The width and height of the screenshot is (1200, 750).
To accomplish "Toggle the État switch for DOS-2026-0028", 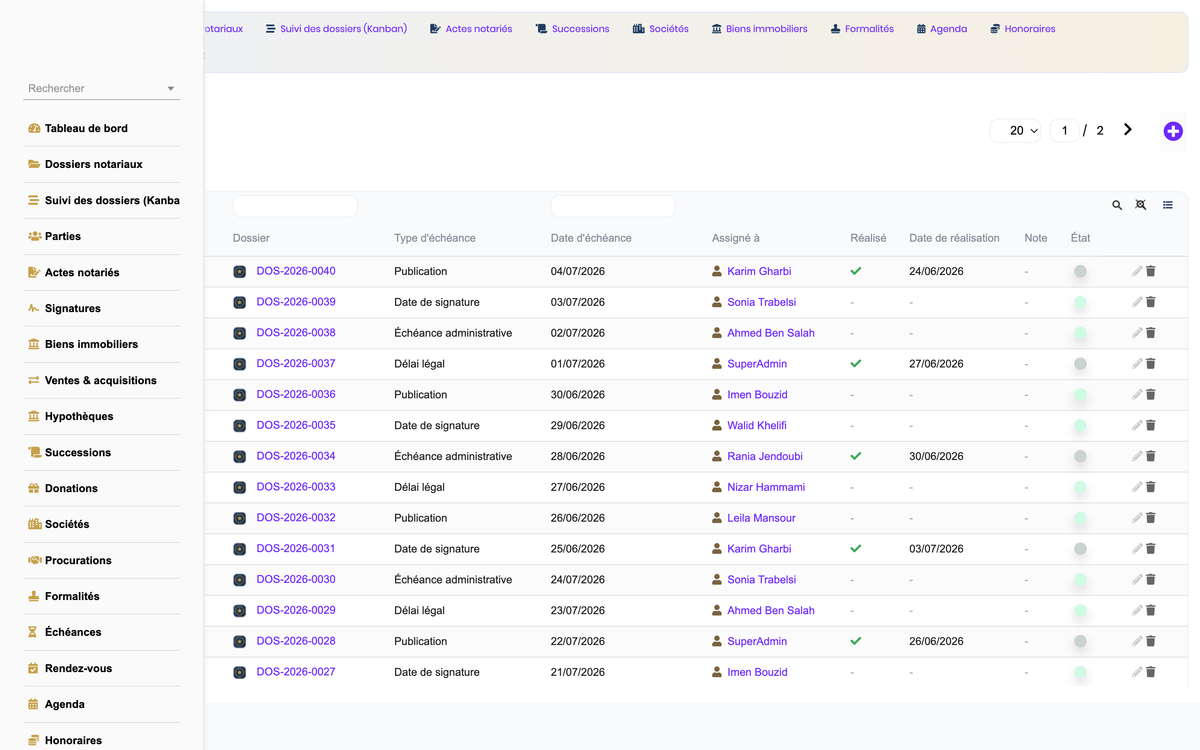I will click(x=1080, y=641).
